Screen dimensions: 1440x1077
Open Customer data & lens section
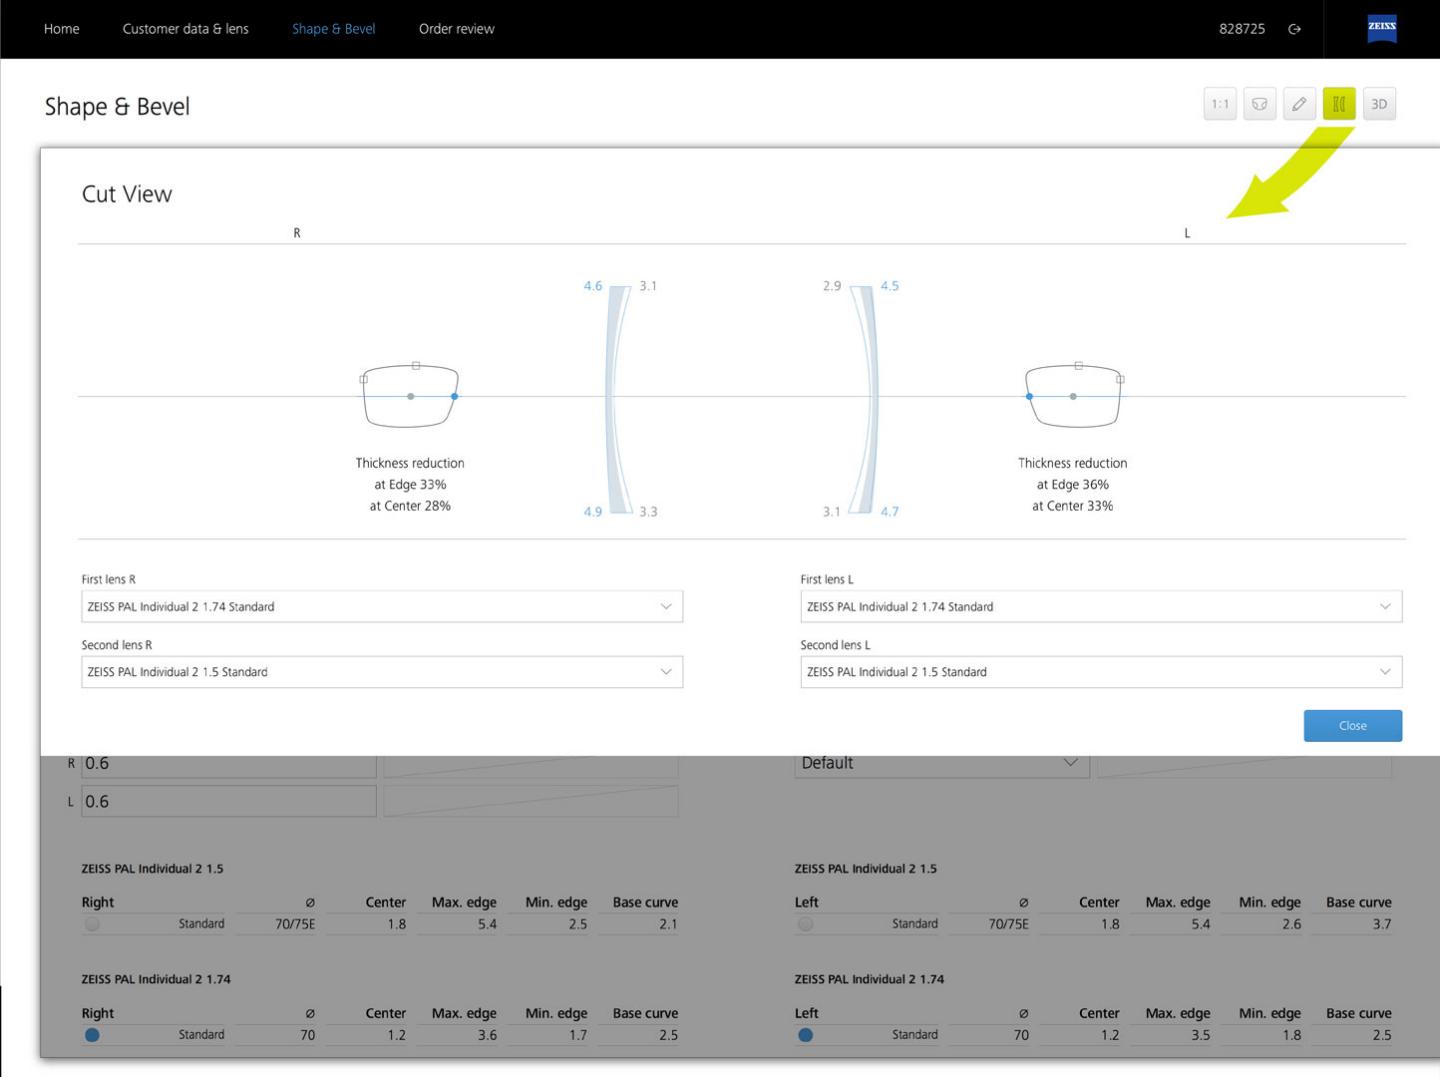pos(185,29)
